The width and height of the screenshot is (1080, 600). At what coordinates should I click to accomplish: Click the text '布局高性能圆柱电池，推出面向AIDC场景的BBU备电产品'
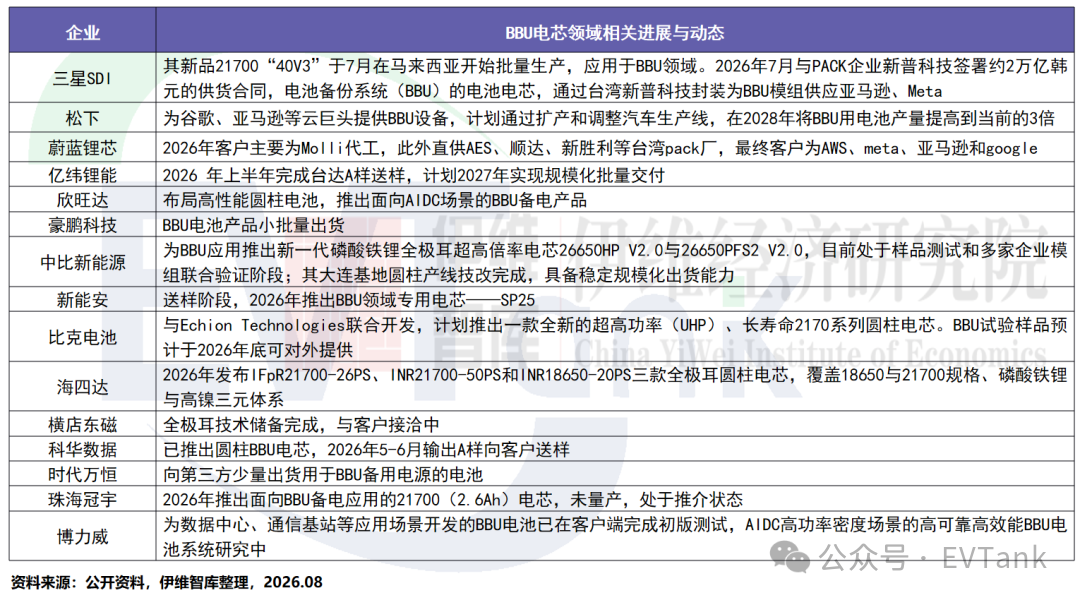coord(375,200)
